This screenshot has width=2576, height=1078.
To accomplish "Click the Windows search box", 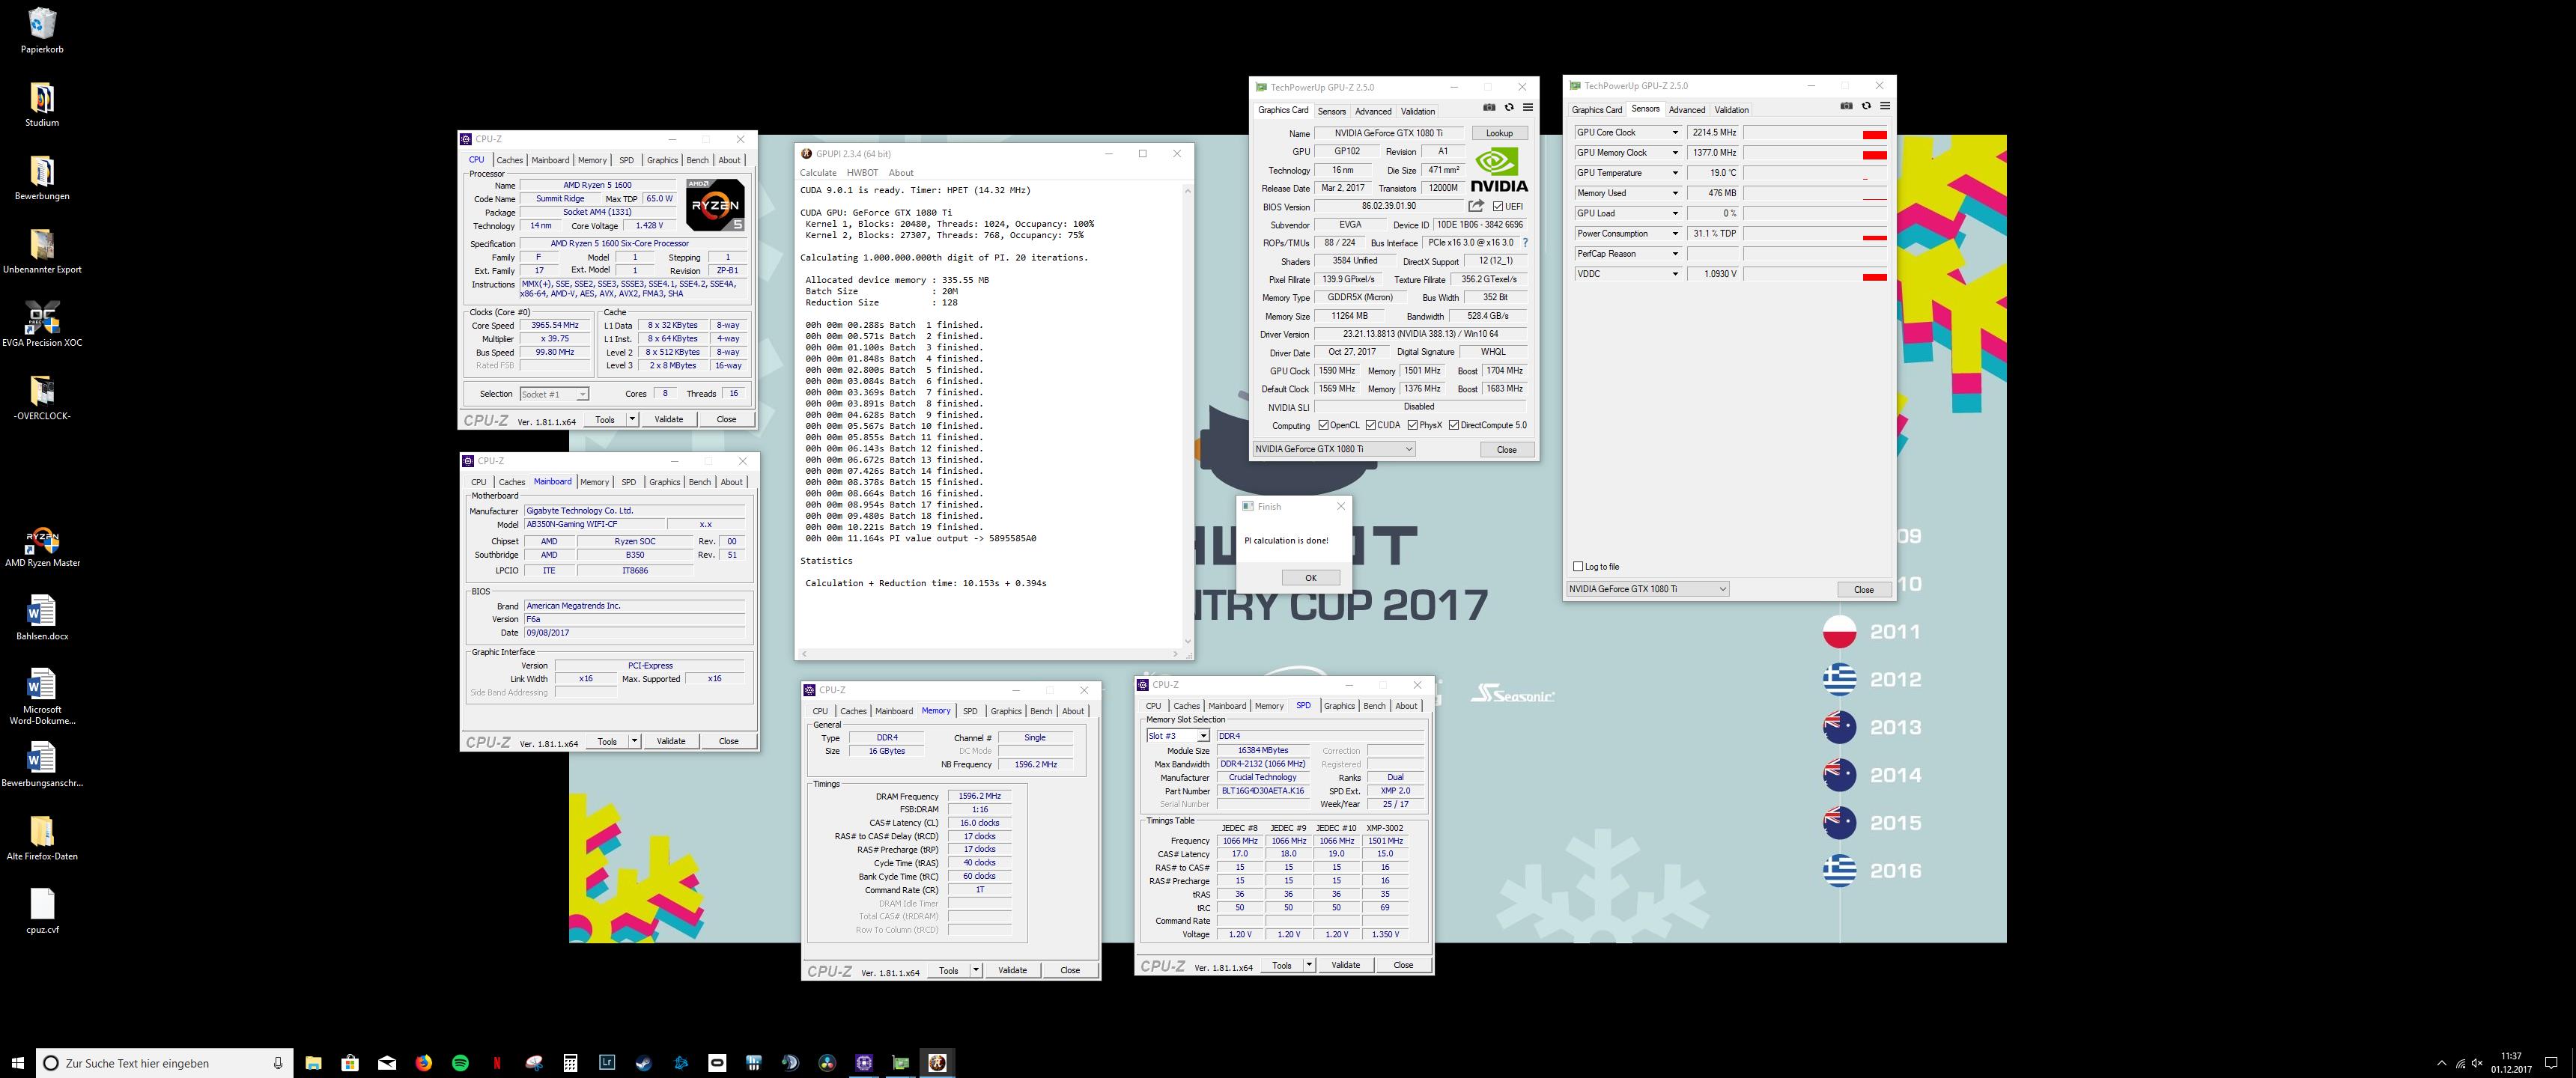I will click(165, 1063).
